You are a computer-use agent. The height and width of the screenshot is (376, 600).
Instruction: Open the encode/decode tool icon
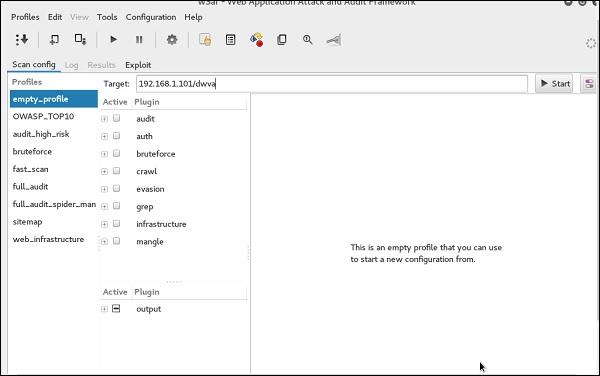pyautogui.click(x=256, y=39)
